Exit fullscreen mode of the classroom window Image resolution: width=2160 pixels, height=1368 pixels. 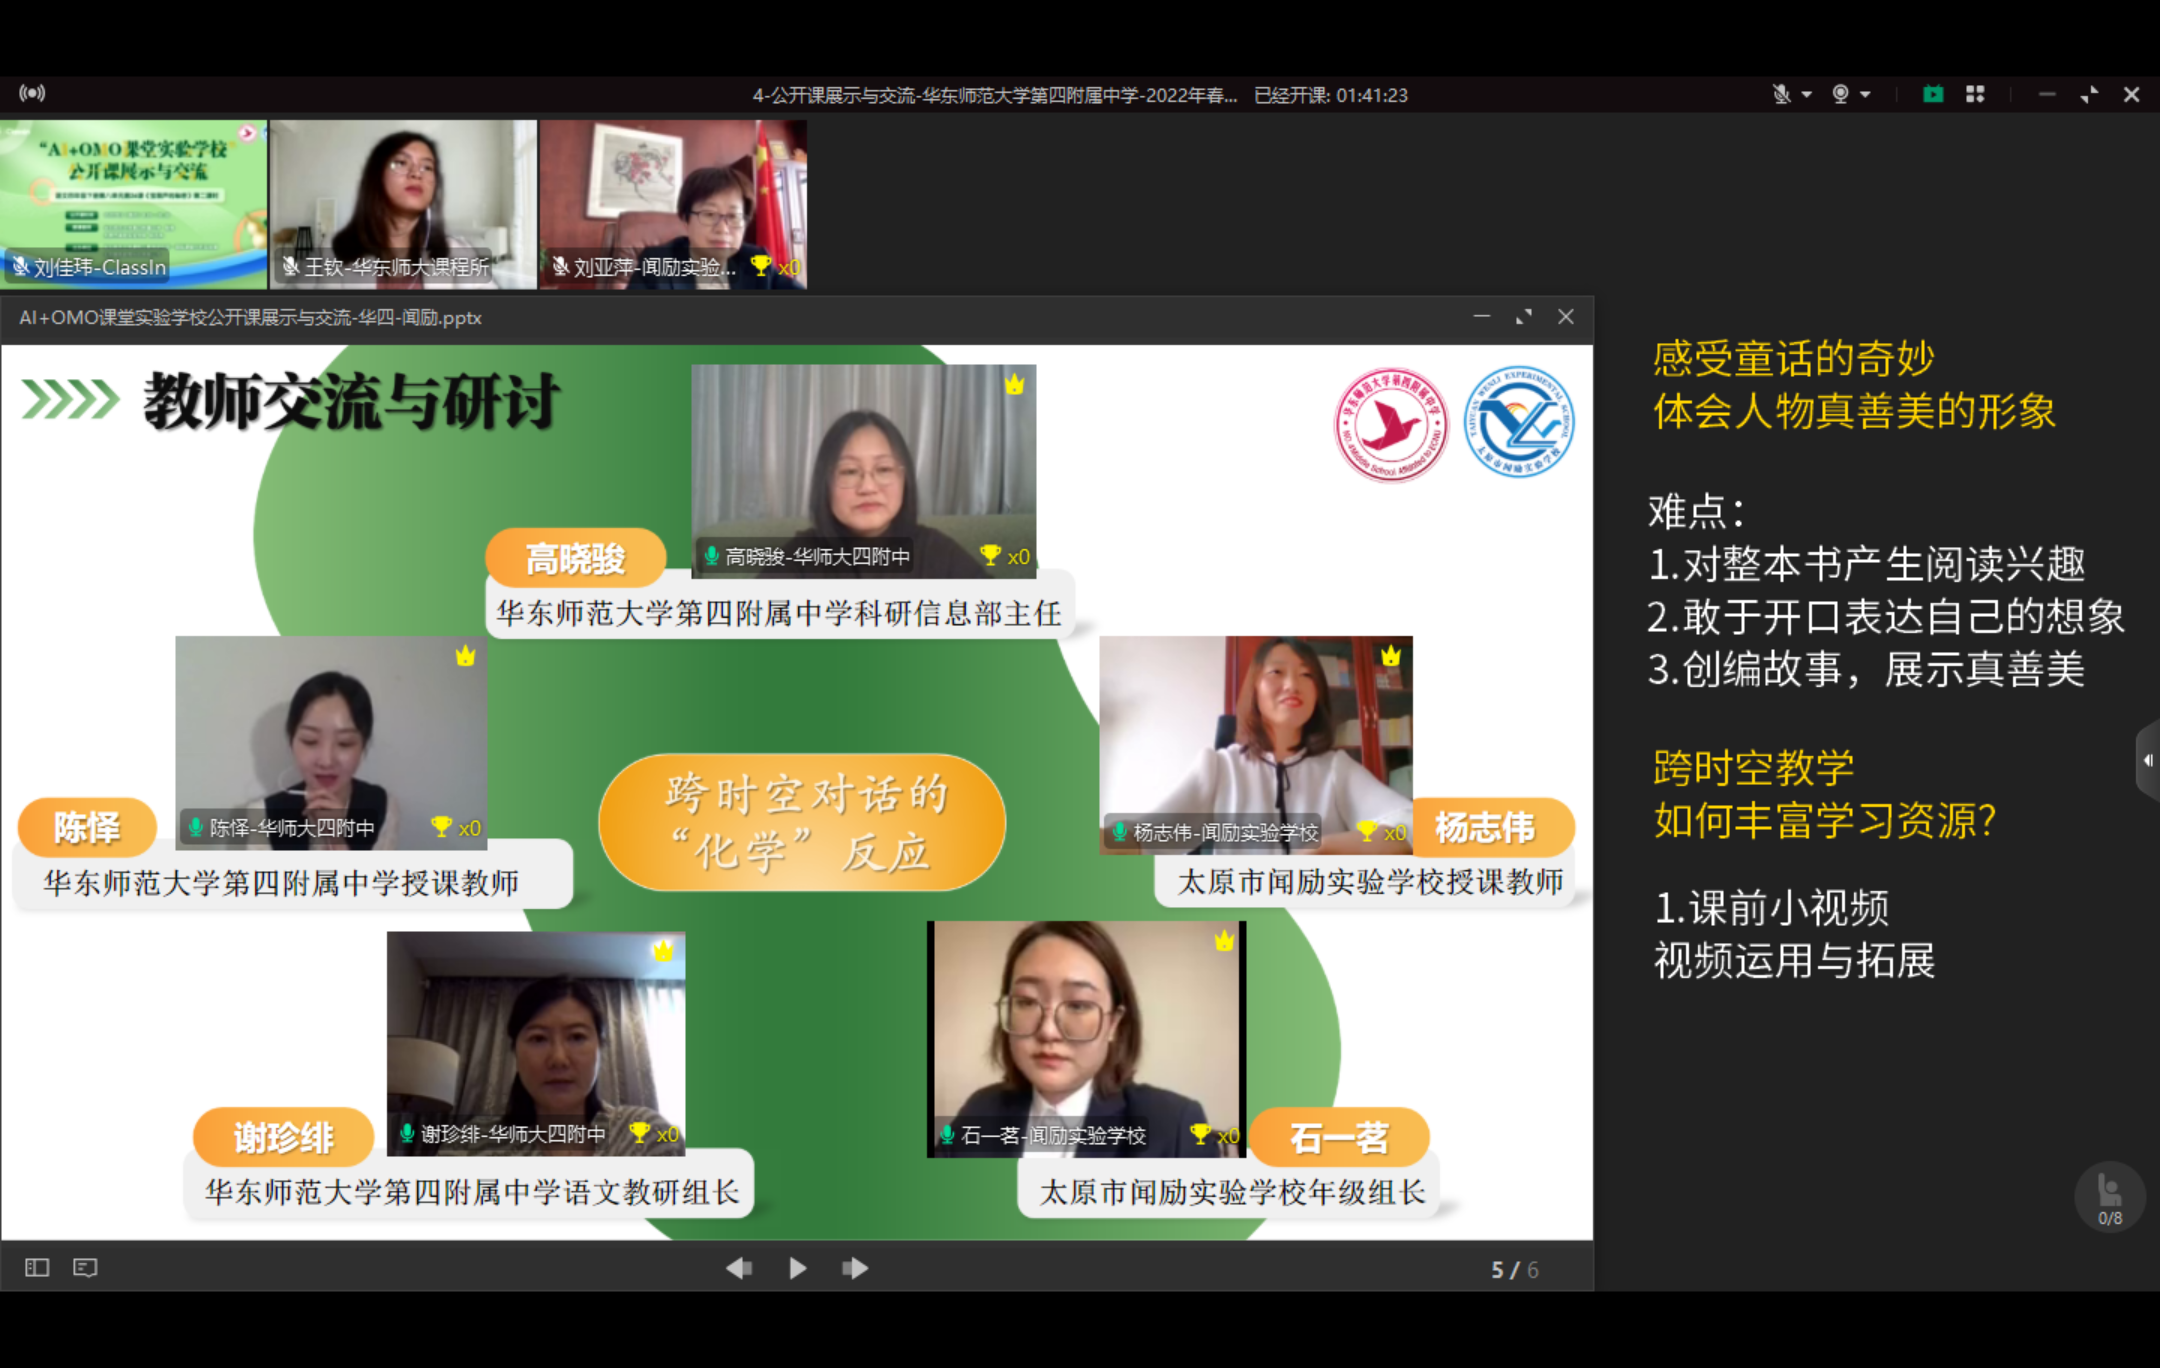pyautogui.click(x=2089, y=94)
